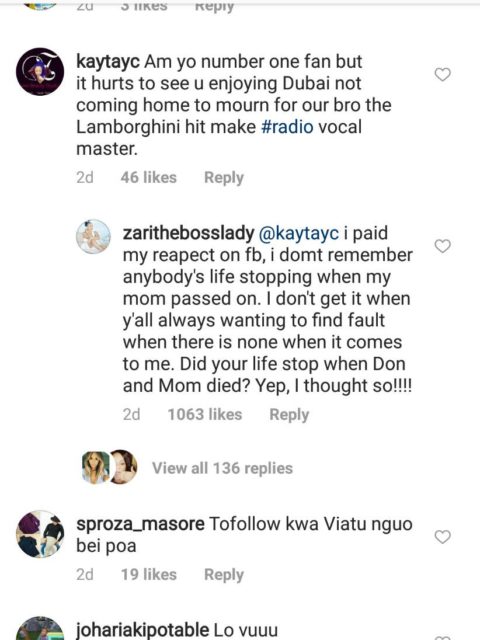Reply to kaytayc's comment
The width and height of the screenshot is (480, 640).
click(x=224, y=178)
